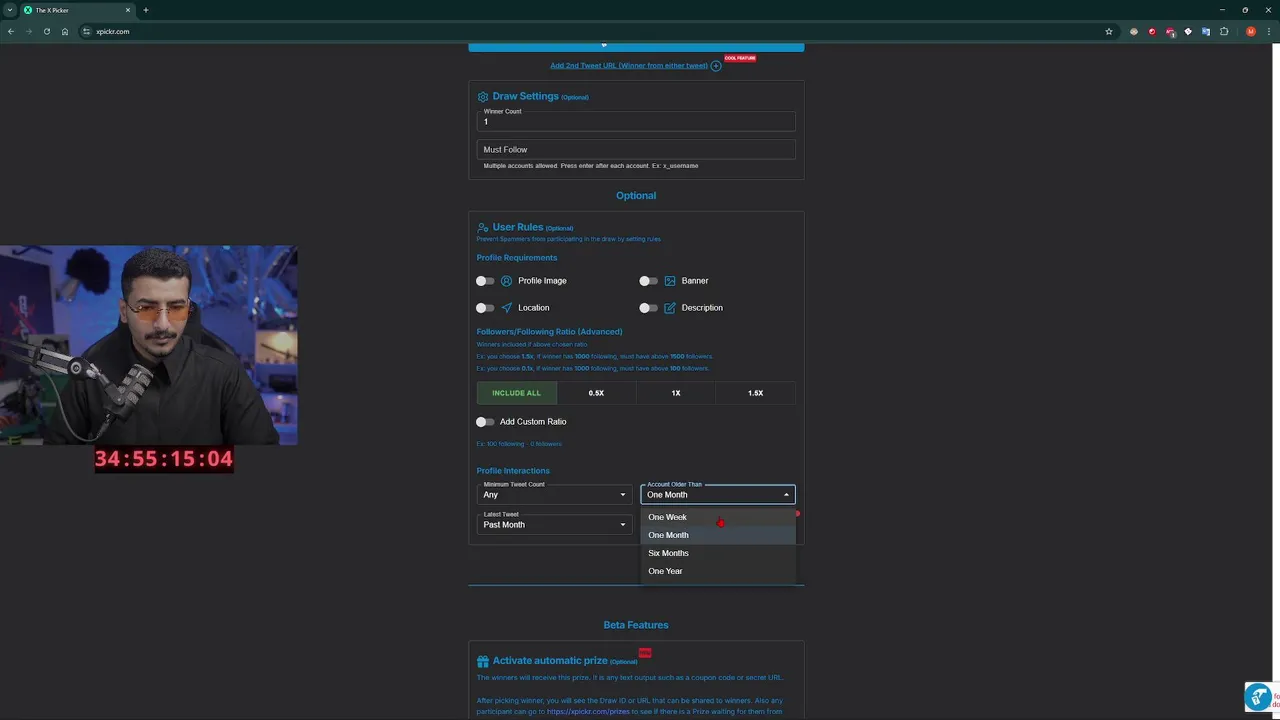Choose One Month from the list

pyautogui.click(x=718, y=535)
